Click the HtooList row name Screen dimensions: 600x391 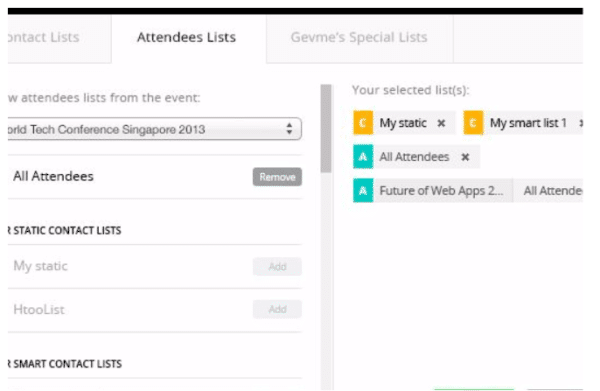pyautogui.click(x=39, y=309)
